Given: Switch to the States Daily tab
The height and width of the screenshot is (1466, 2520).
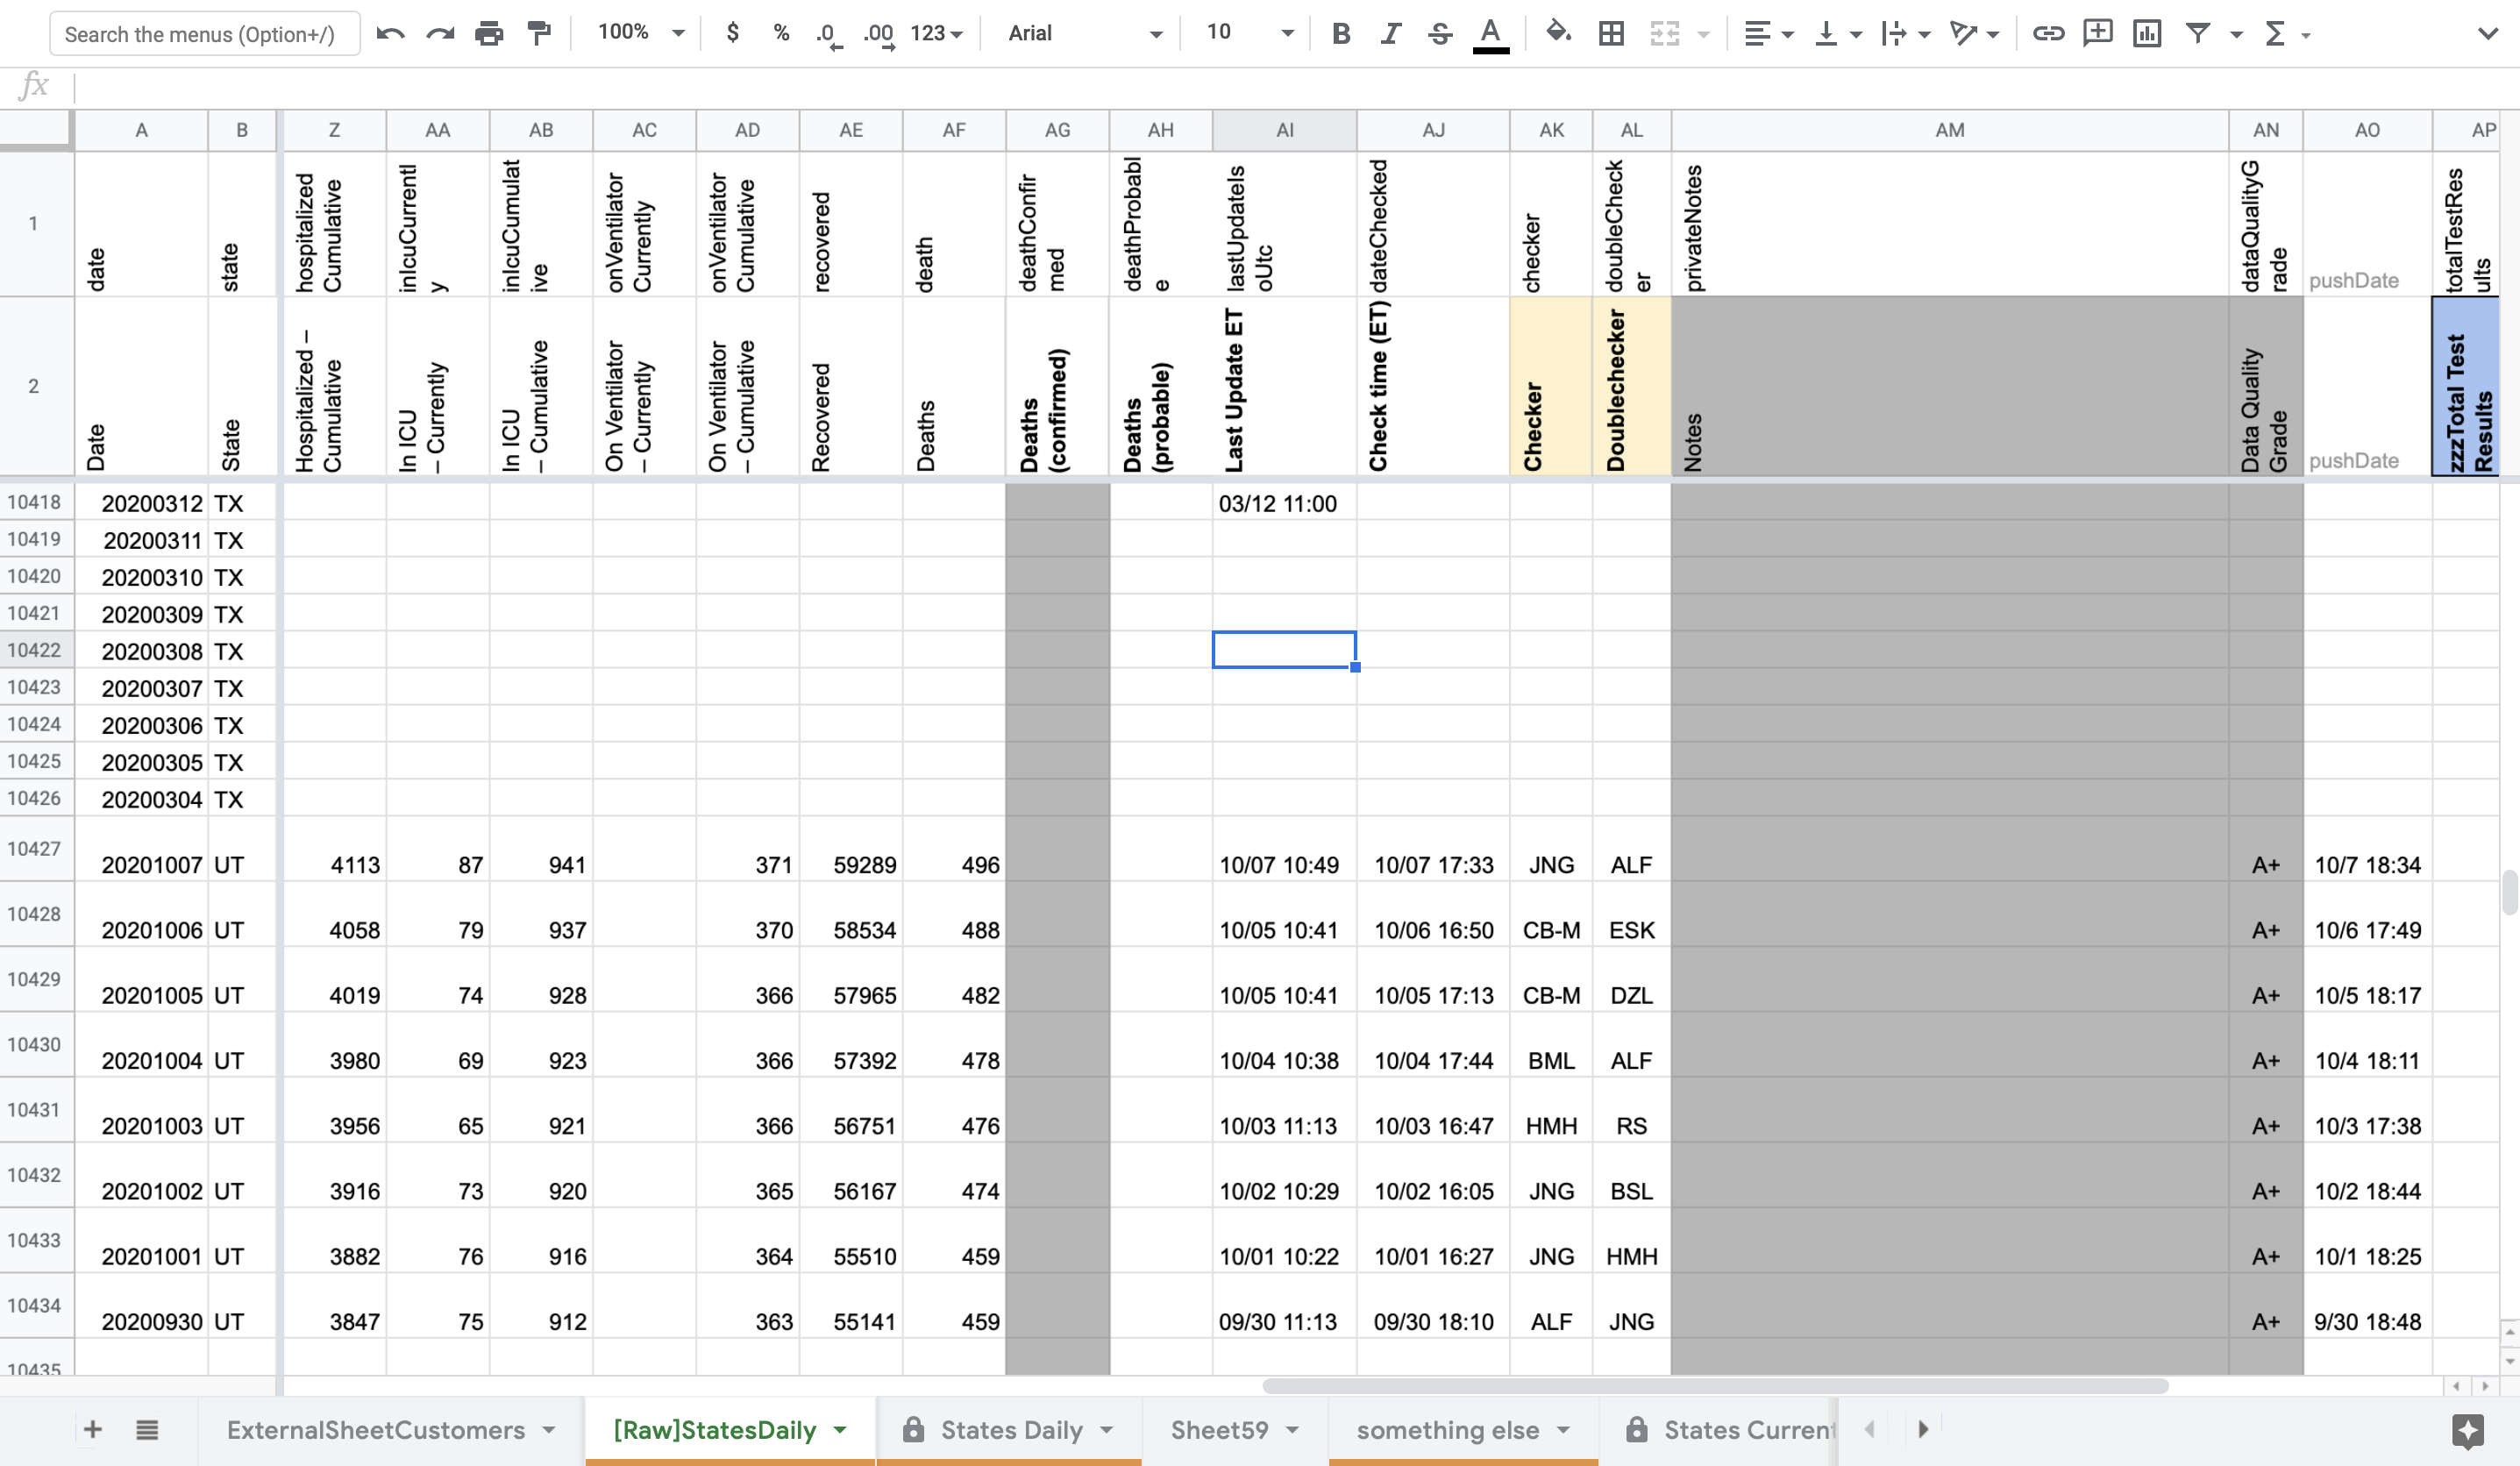Looking at the screenshot, I should (1010, 1429).
